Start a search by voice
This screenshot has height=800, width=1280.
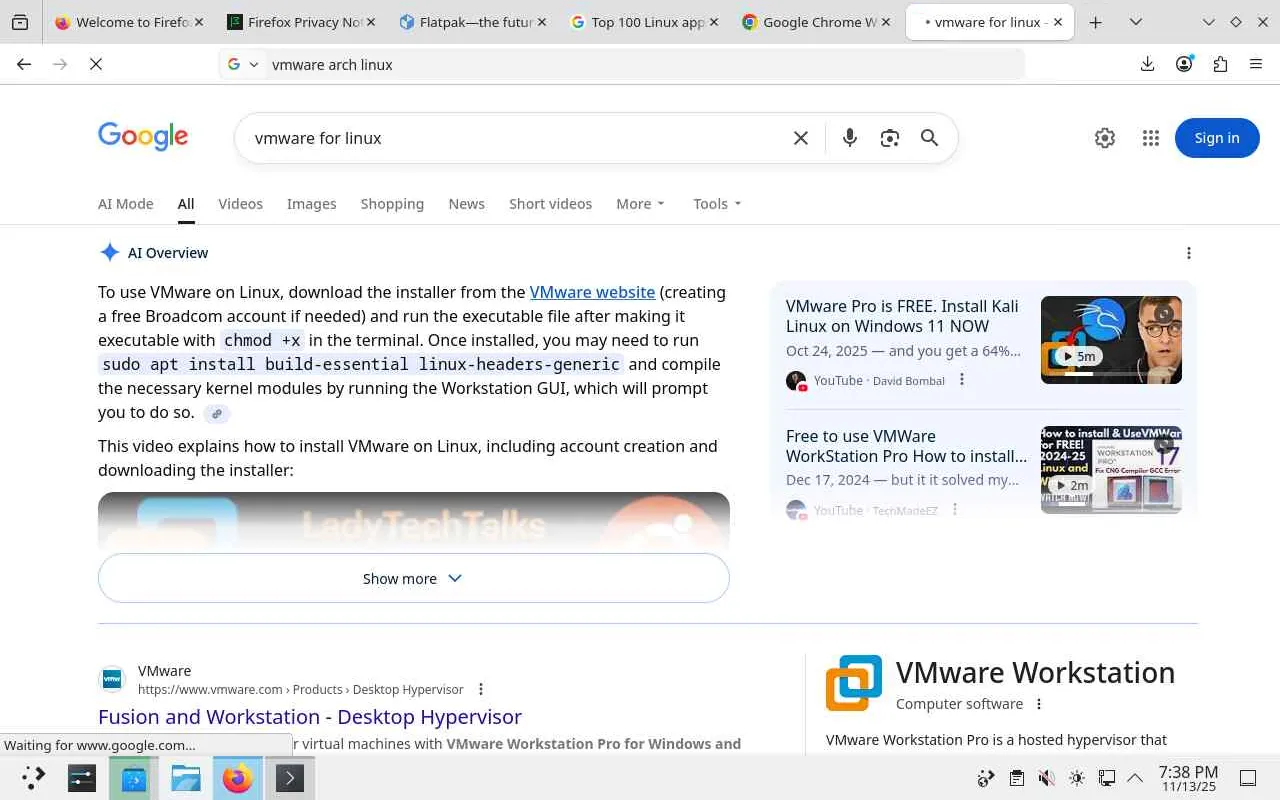point(849,138)
